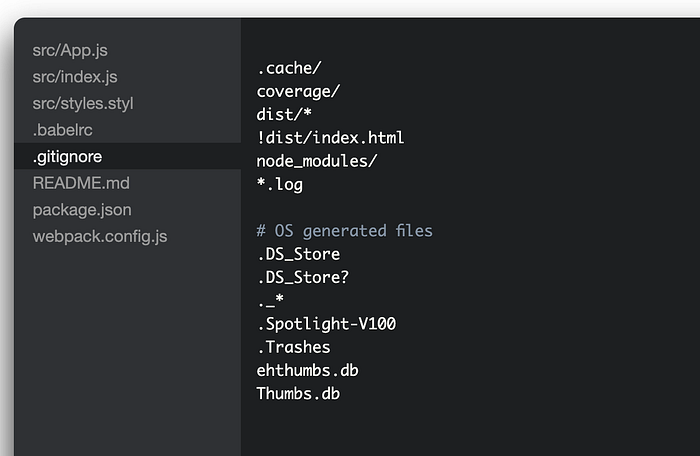Click the .gitignore file entry
Image resolution: width=700 pixels, height=456 pixels.
coord(127,156)
